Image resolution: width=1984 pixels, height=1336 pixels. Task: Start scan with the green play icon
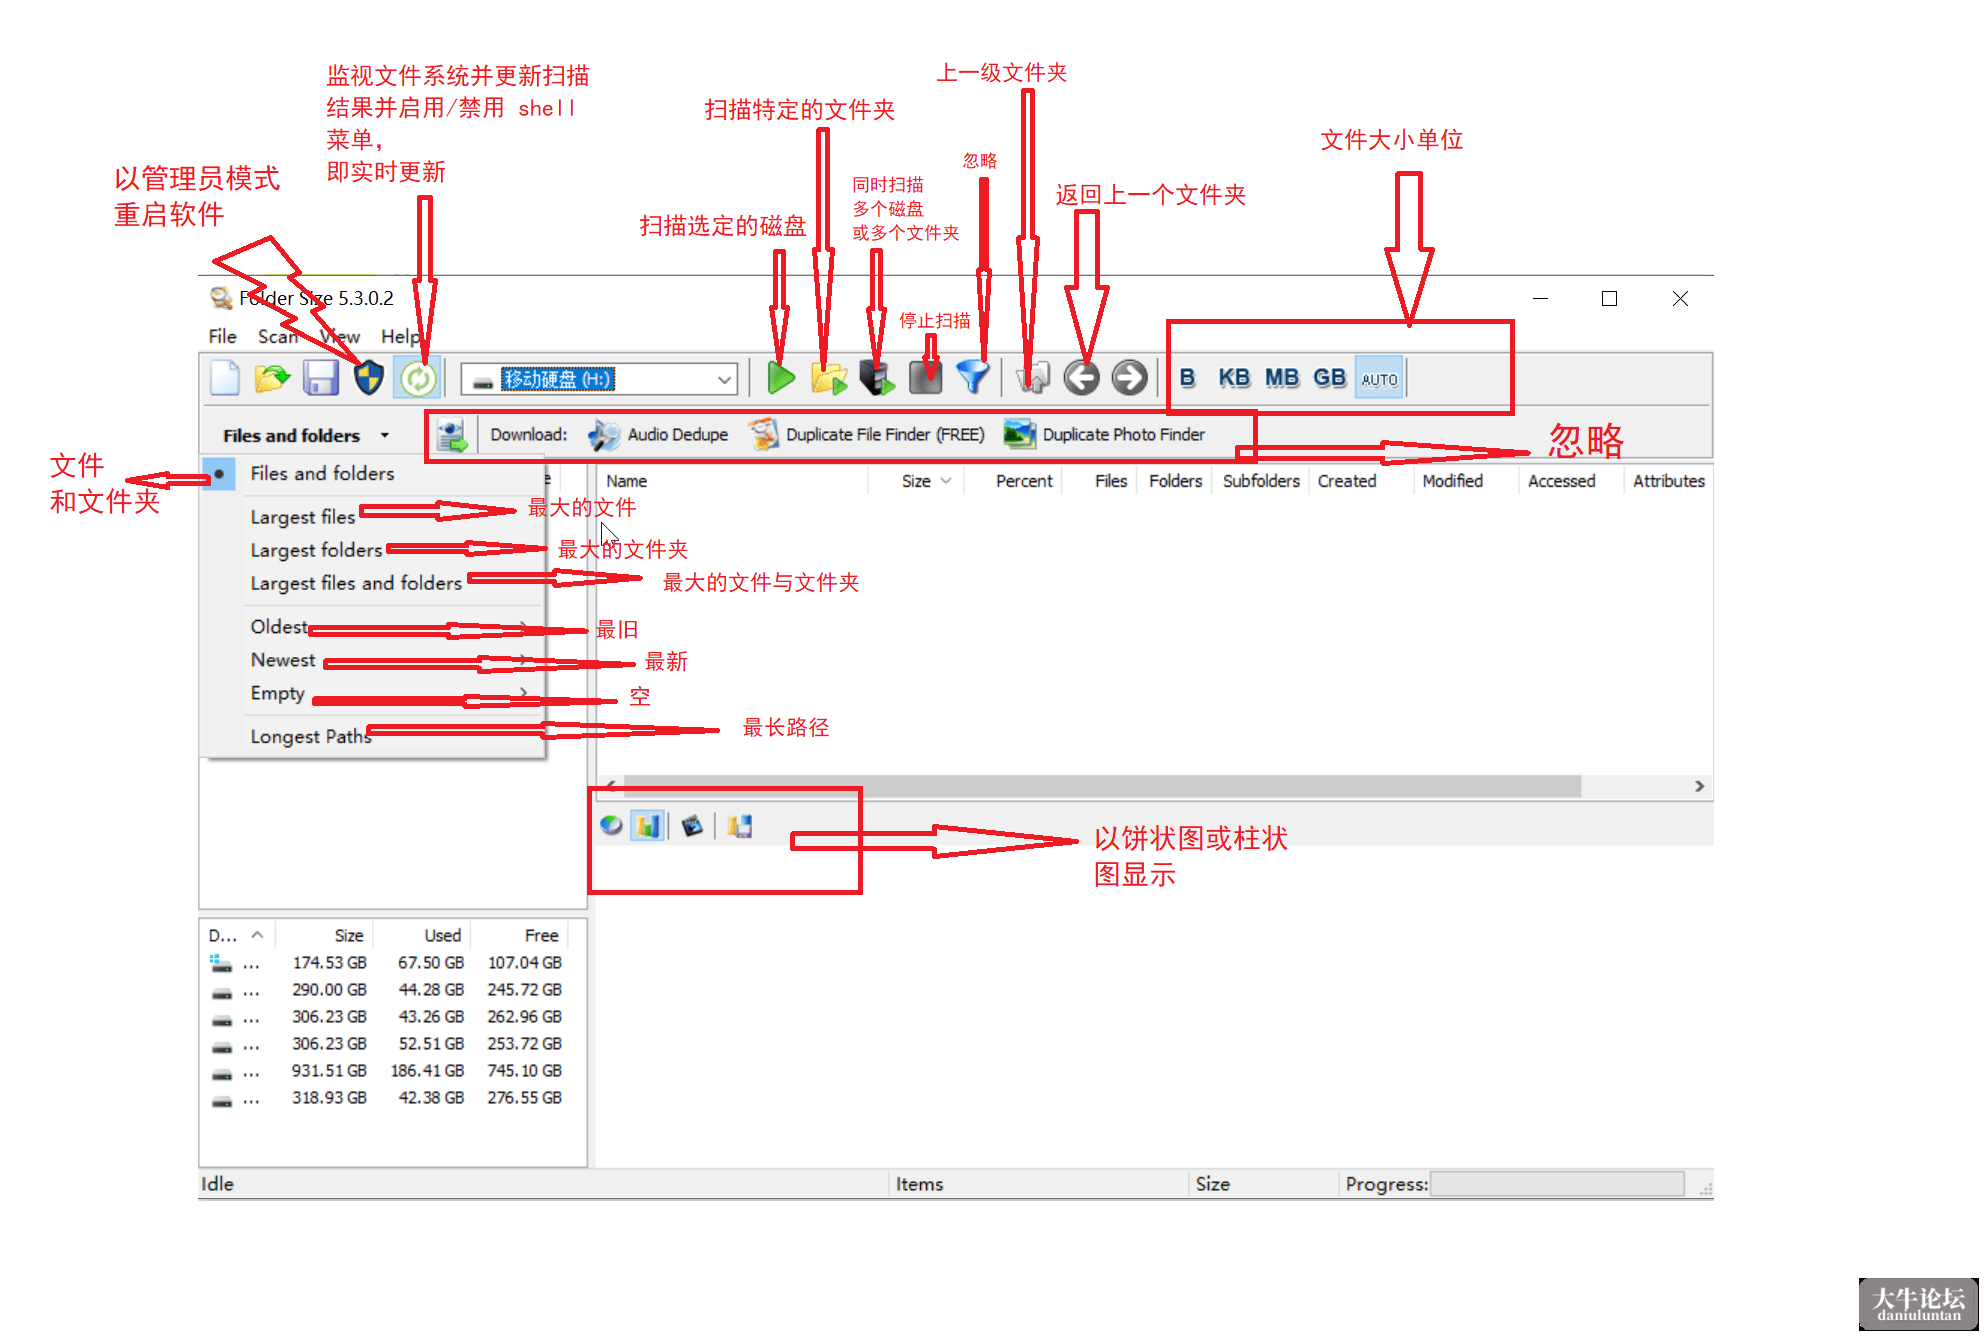[780, 378]
